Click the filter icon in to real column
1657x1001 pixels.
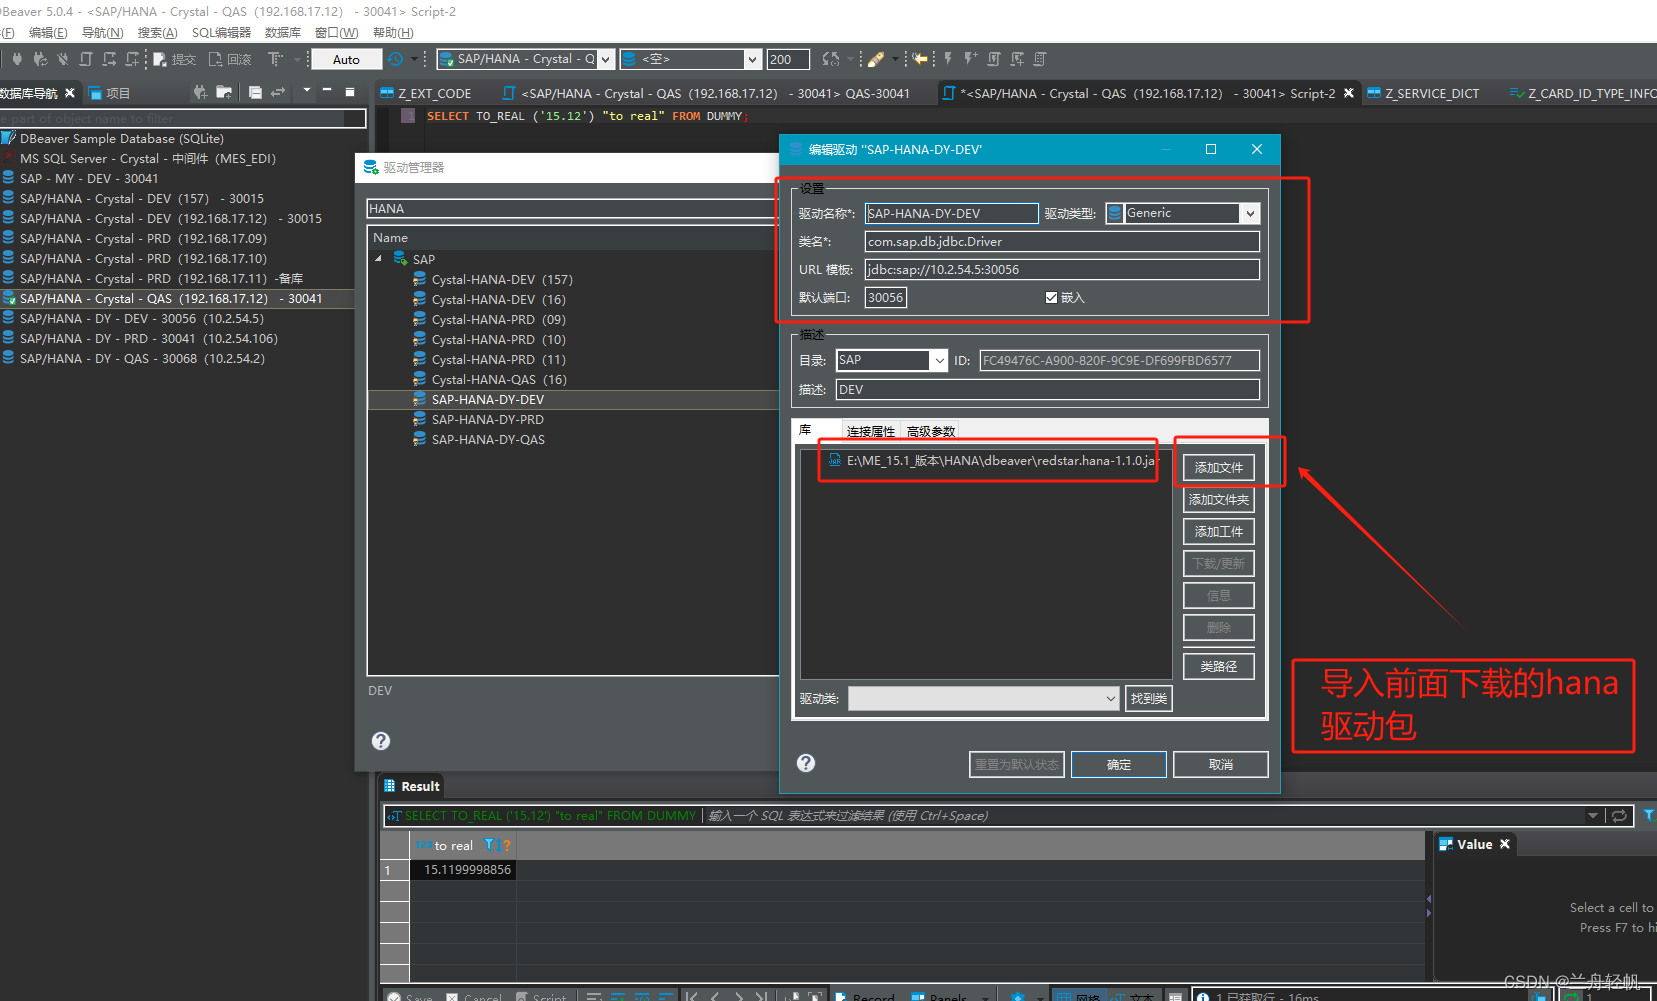pyautogui.click(x=490, y=845)
